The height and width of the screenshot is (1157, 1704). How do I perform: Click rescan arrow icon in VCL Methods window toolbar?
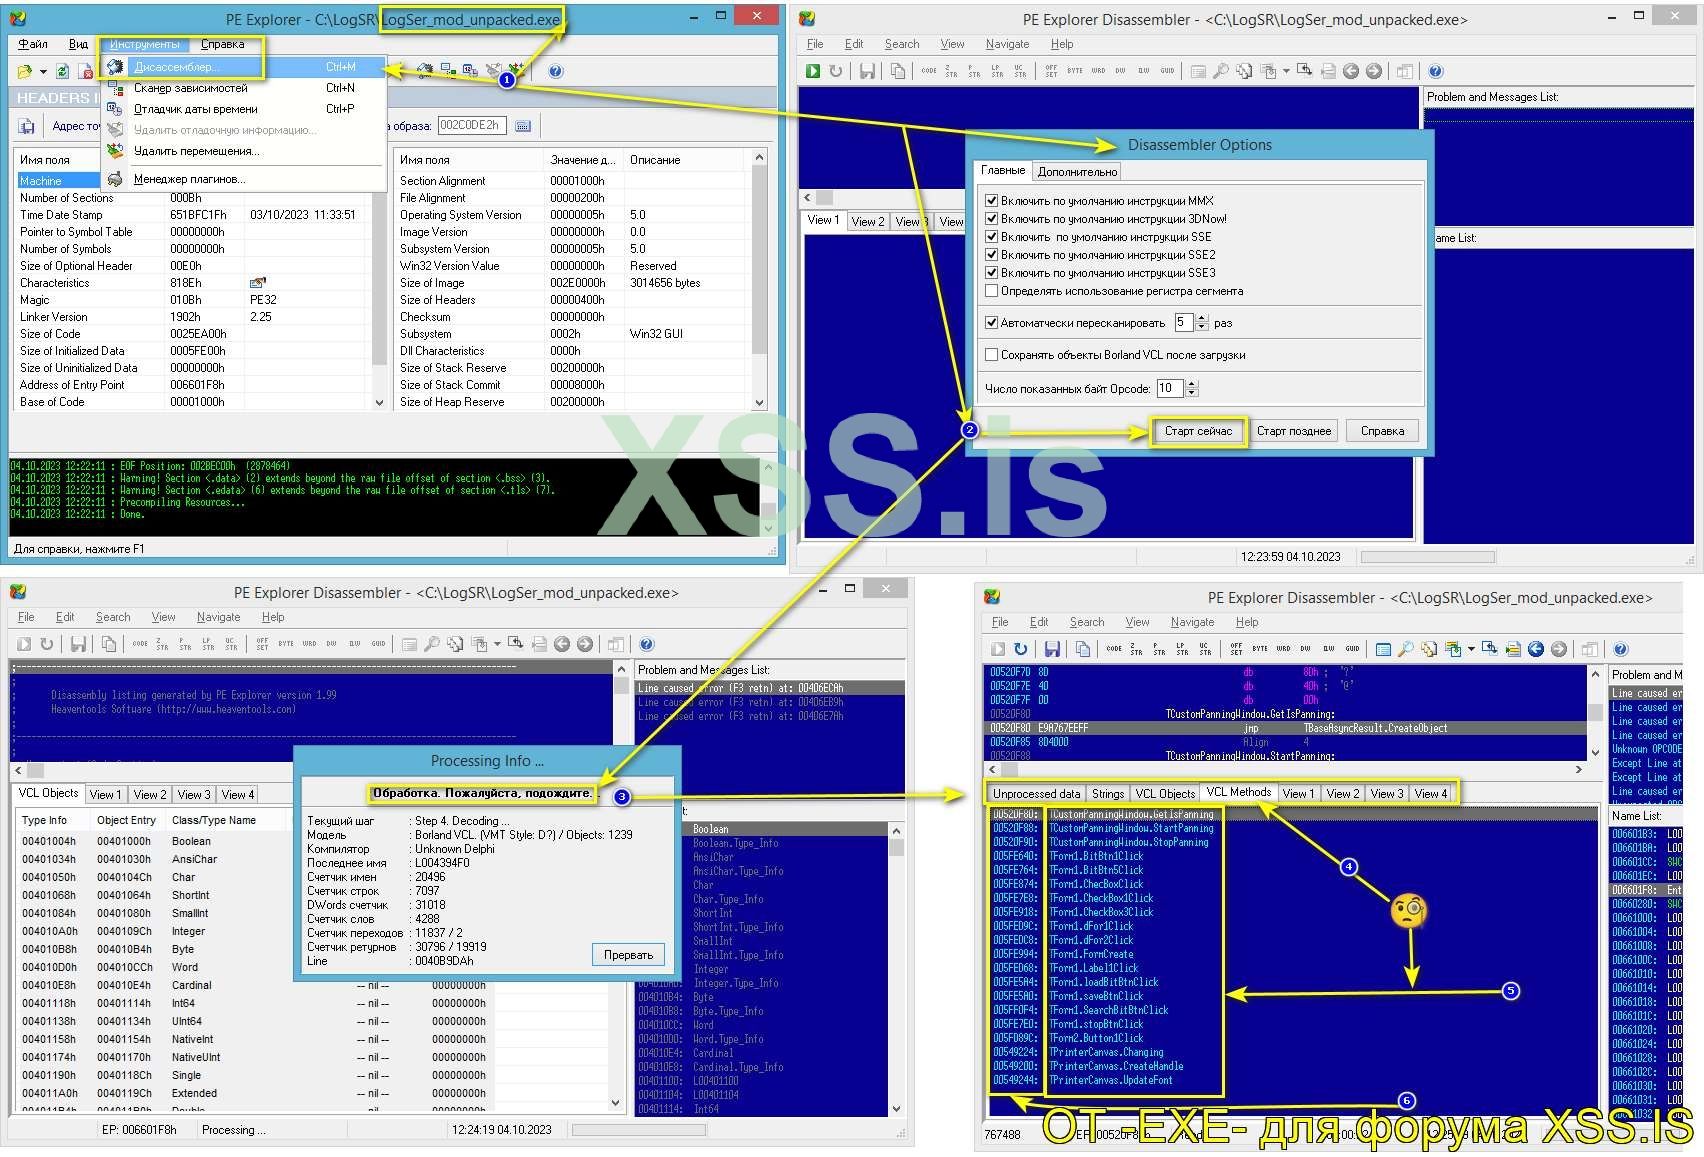1020,649
